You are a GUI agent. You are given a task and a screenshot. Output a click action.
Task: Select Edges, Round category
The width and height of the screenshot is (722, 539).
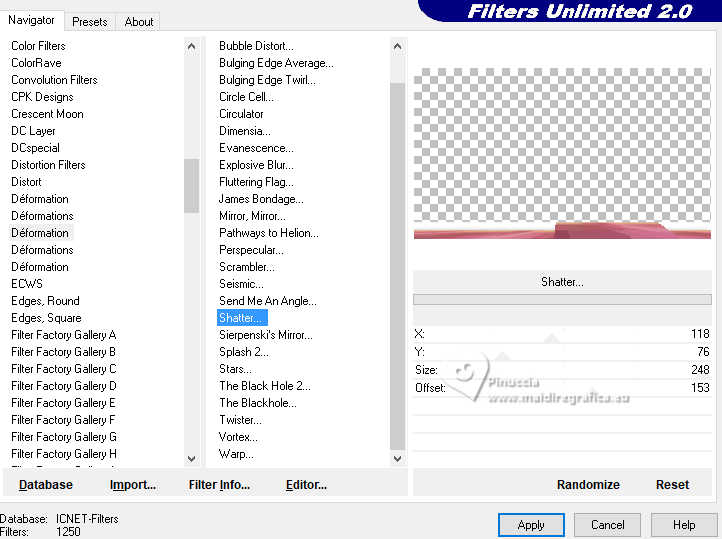pyautogui.click(x=45, y=301)
